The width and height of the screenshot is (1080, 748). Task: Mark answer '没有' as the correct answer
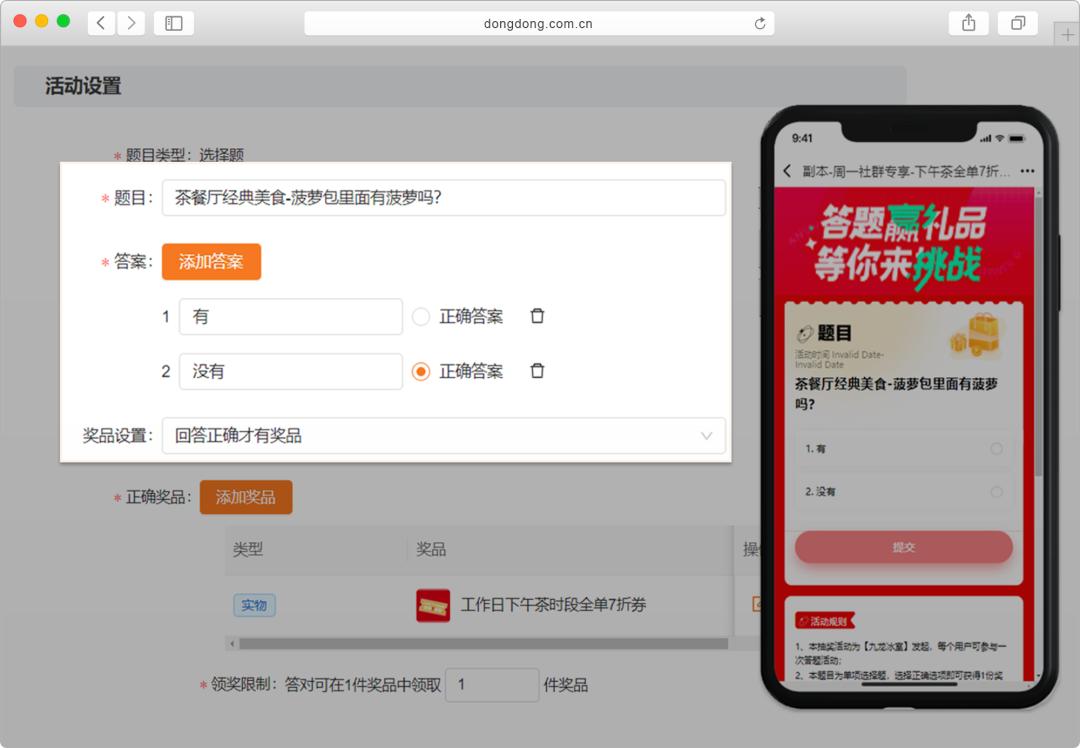point(421,372)
